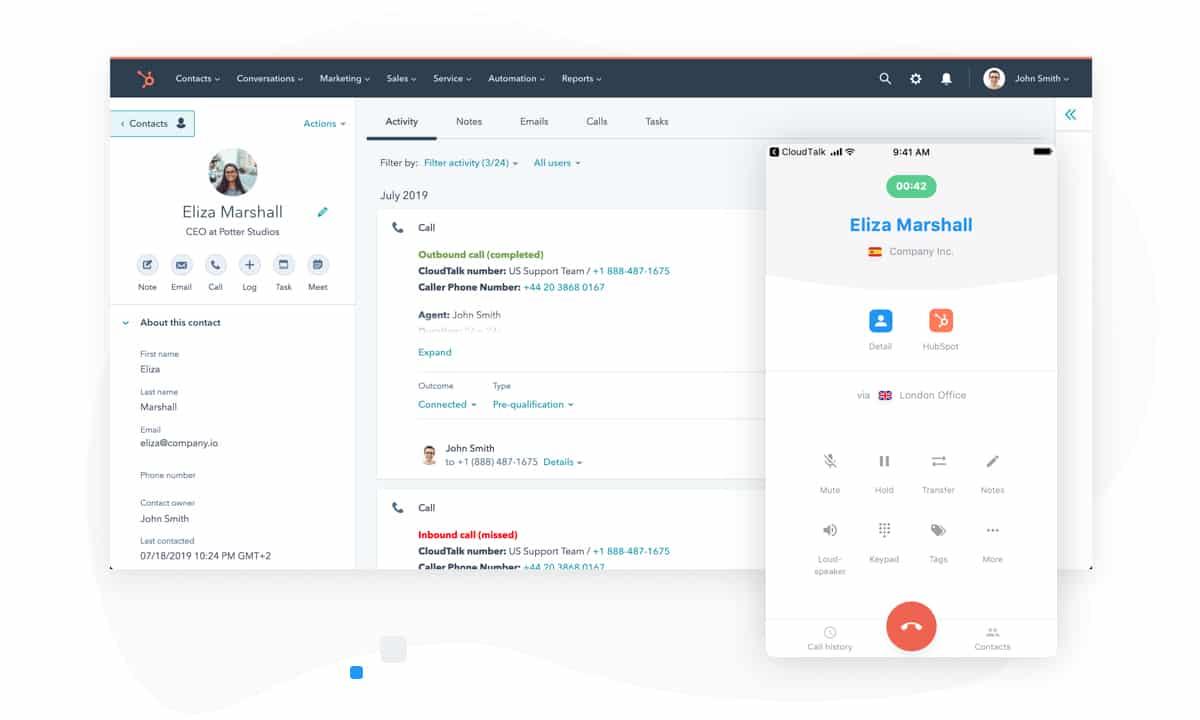Edit contact name with pencil icon
Viewport: 1200px width, 720px height.
[322, 212]
